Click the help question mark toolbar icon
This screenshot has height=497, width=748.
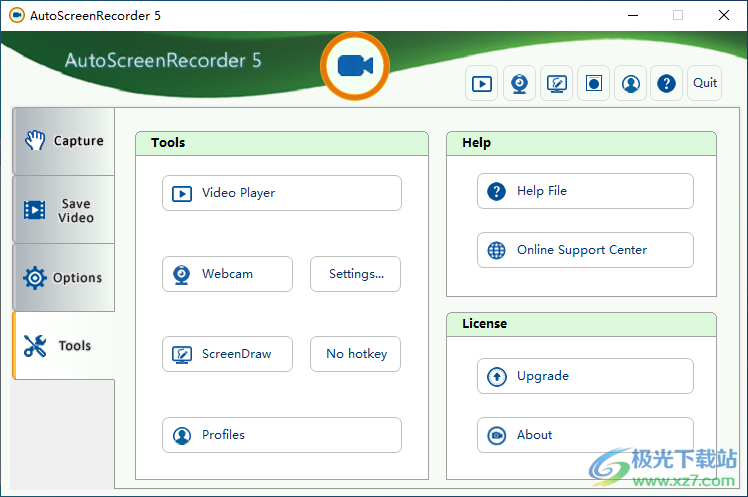click(x=666, y=83)
